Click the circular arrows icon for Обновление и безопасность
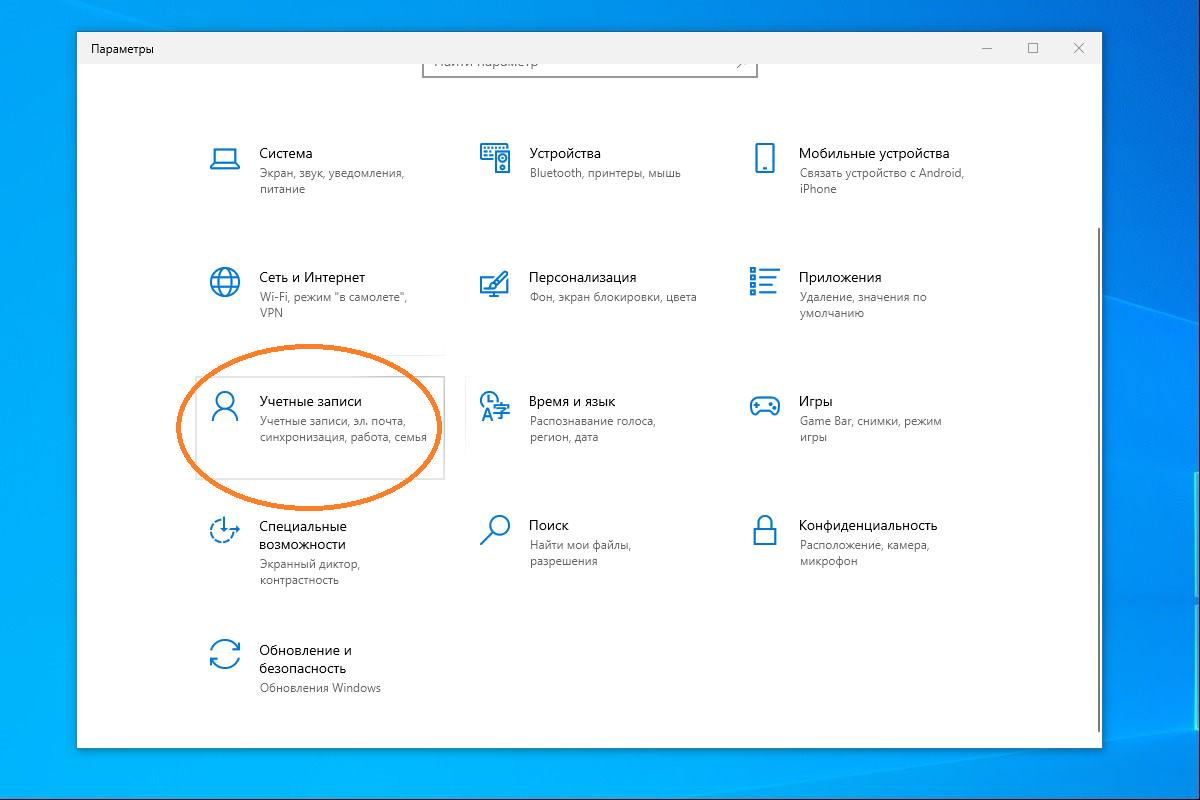This screenshot has height=800, width=1200. point(225,654)
